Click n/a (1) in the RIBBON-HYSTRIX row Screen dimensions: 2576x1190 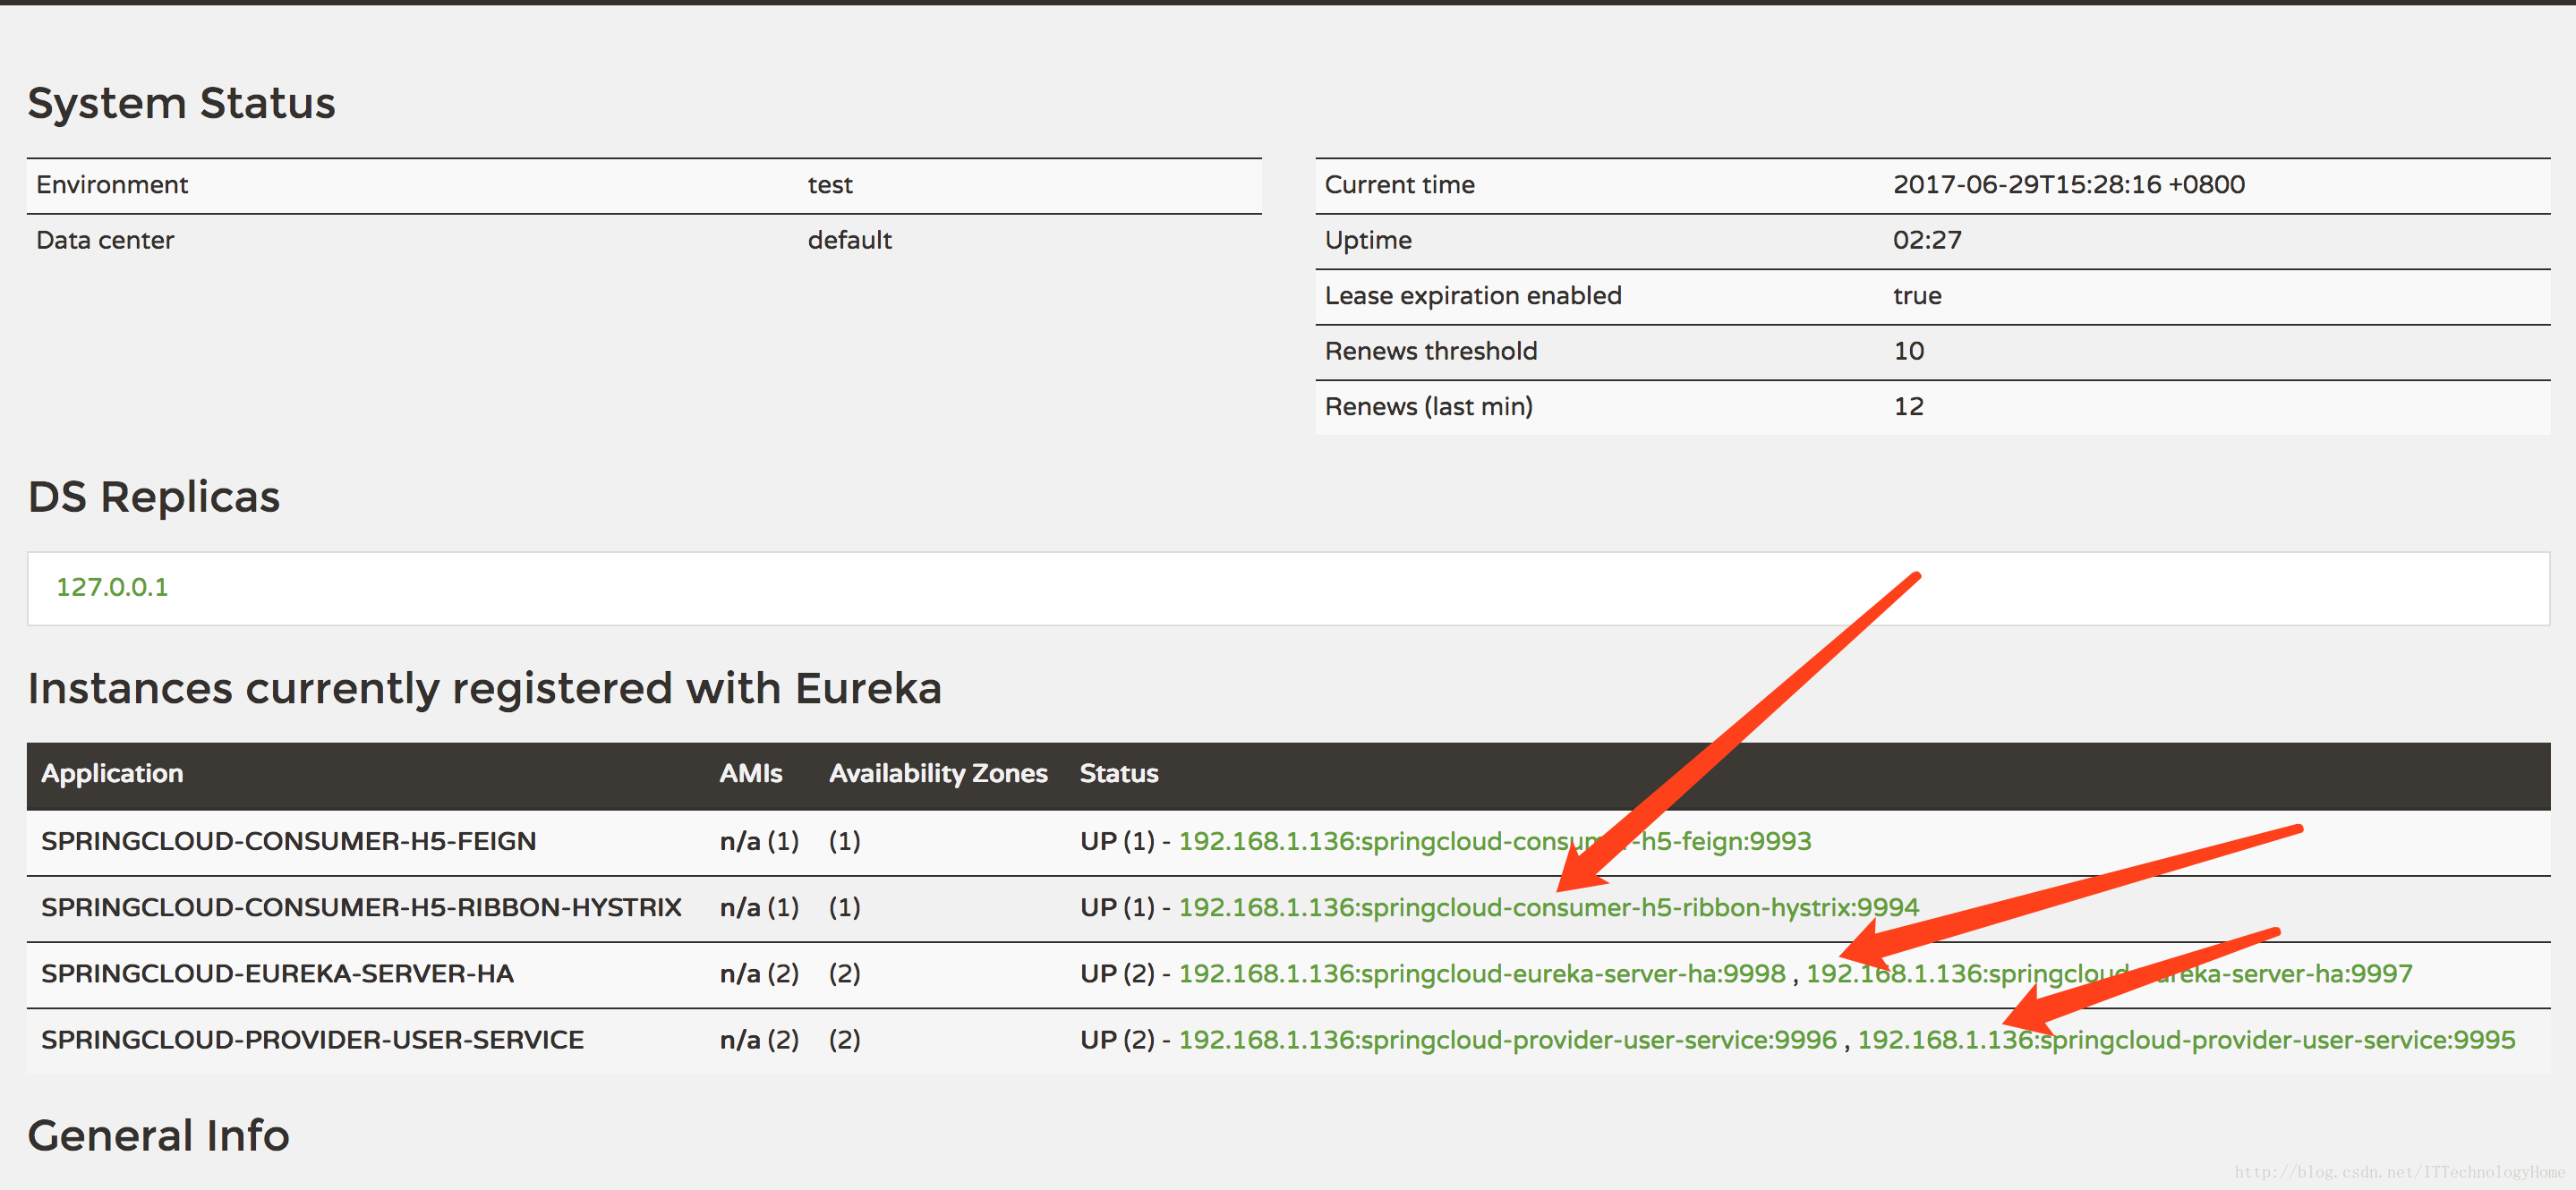tap(759, 907)
